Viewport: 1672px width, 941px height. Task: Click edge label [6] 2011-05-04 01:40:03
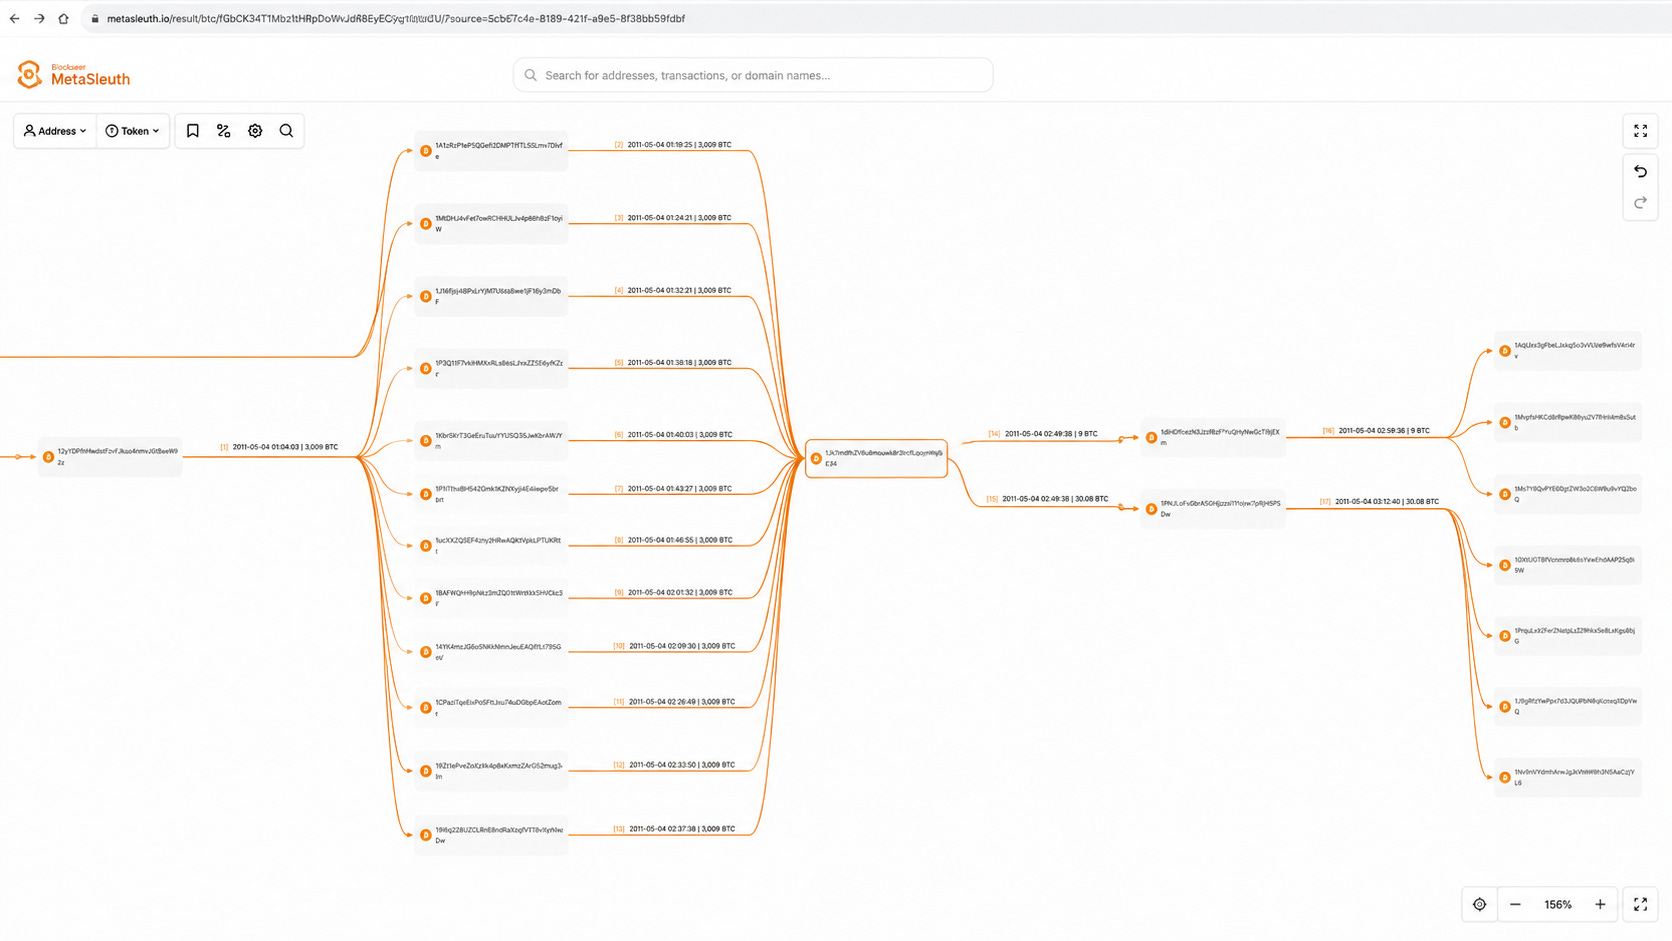tap(673, 435)
